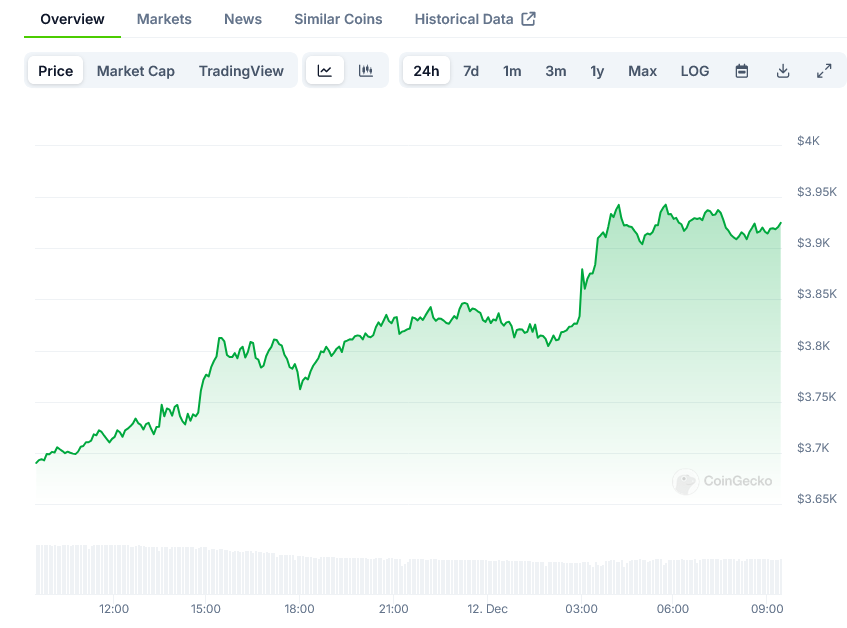Show Max time range history
The height and width of the screenshot is (628, 847).
(642, 71)
